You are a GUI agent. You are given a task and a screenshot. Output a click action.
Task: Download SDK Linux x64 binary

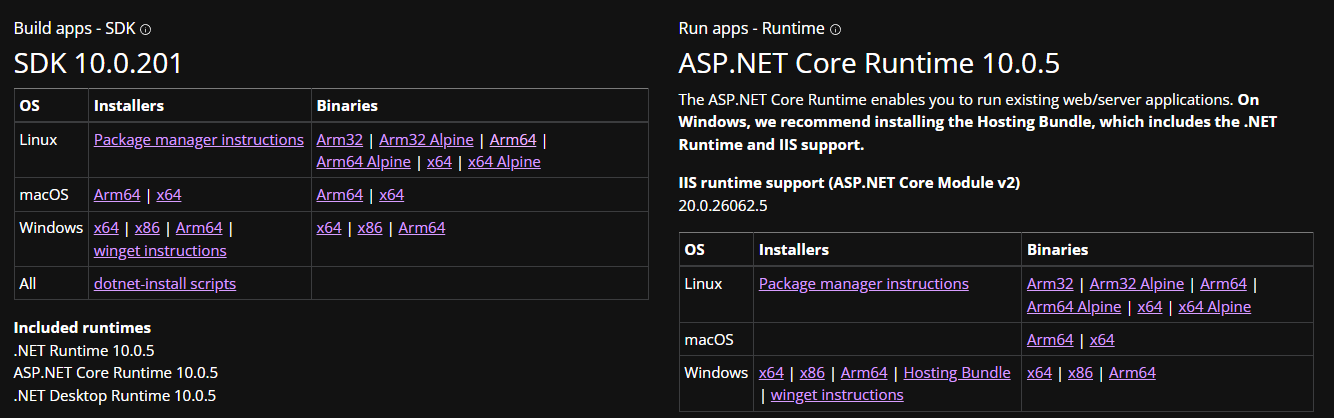pyautogui.click(x=439, y=162)
